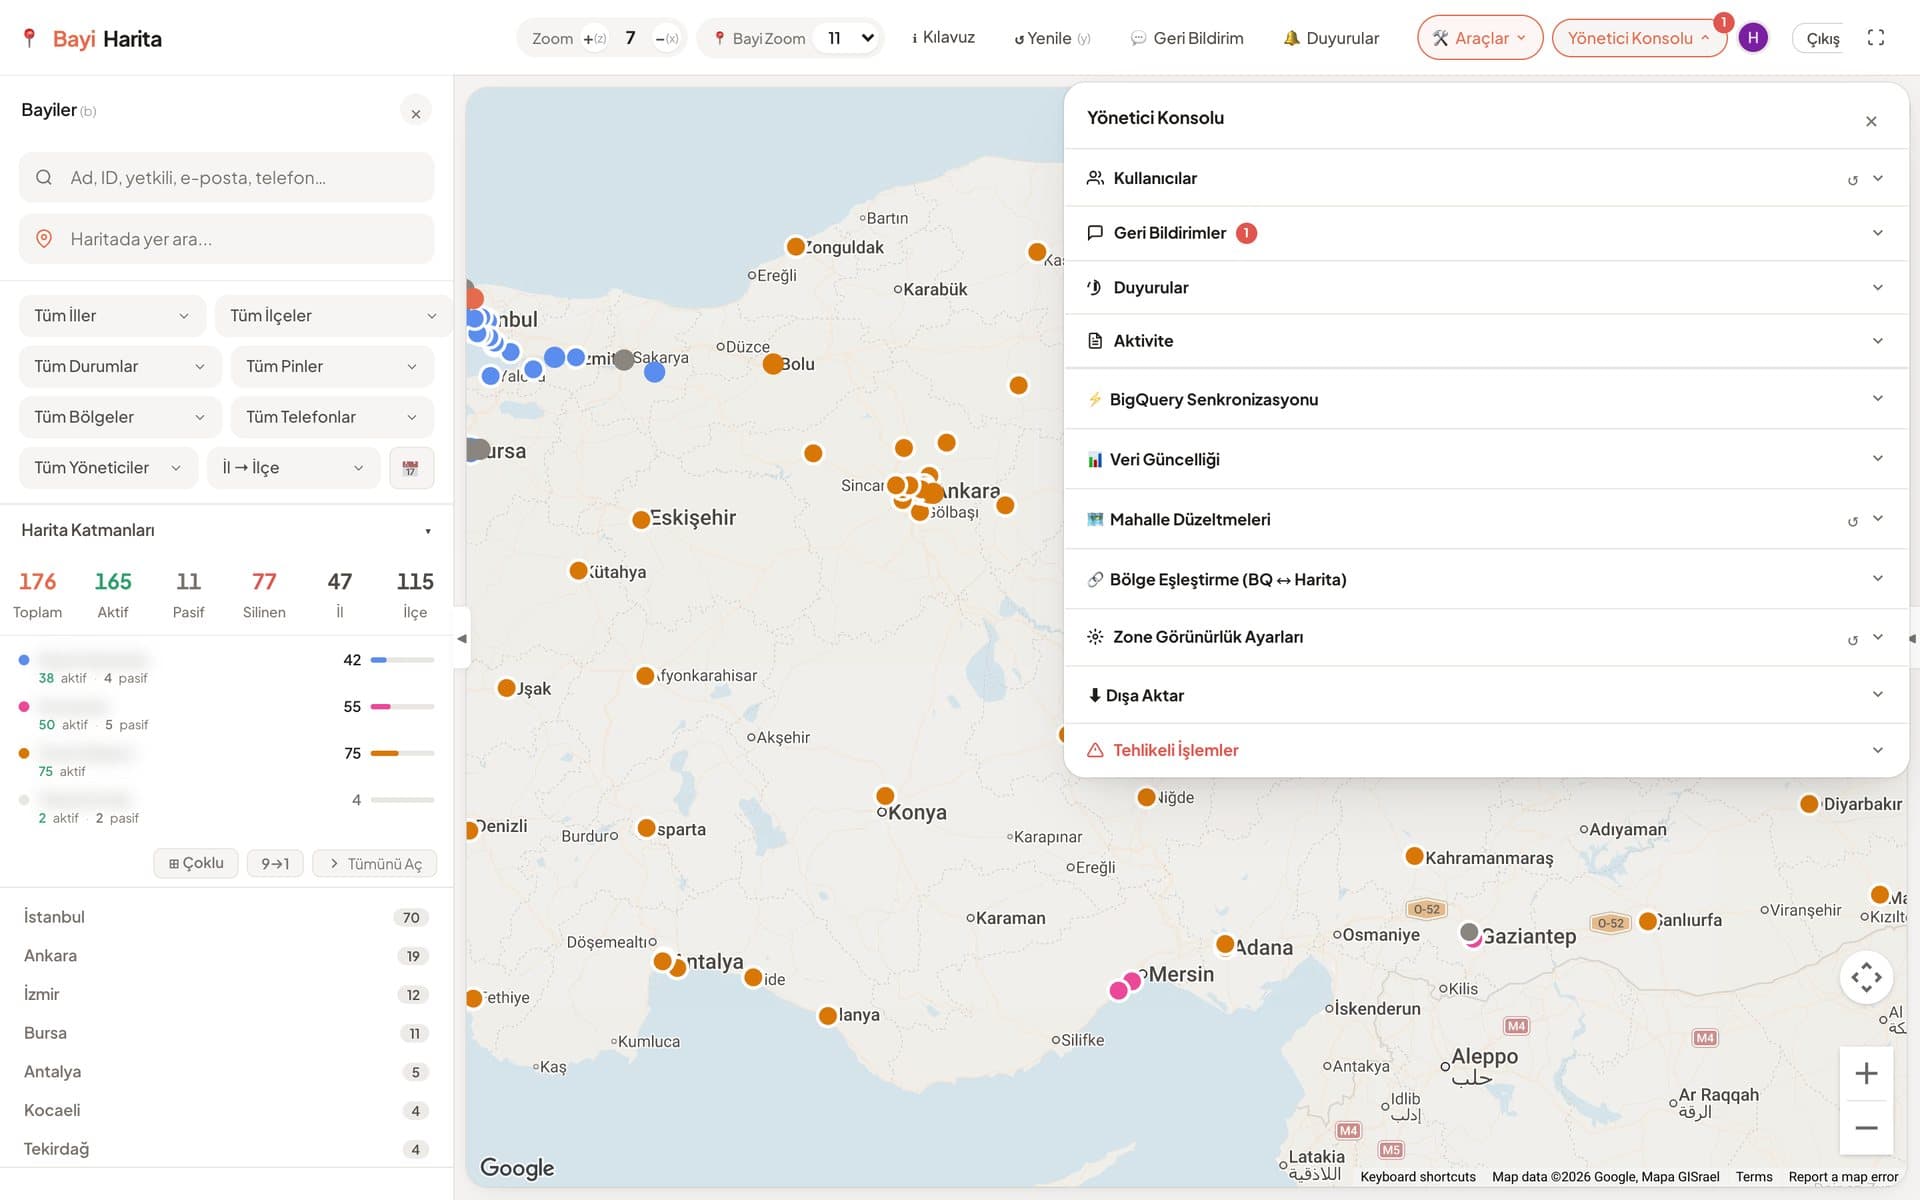Viewport: 1920px width, 1200px height.
Task: Click the map camera pan control
Action: point(1866,977)
